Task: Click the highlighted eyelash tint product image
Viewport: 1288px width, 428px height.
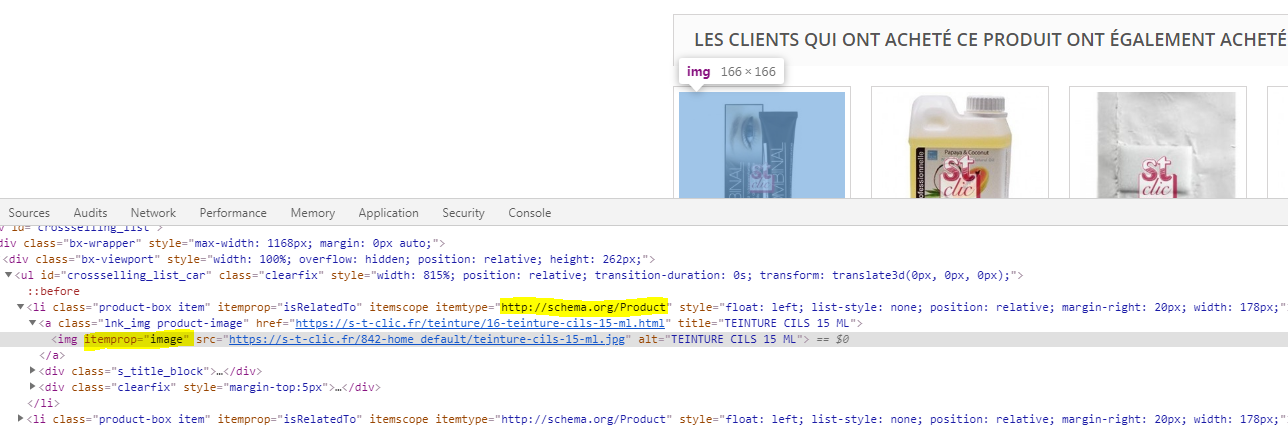Action: pyautogui.click(x=762, y=144)
